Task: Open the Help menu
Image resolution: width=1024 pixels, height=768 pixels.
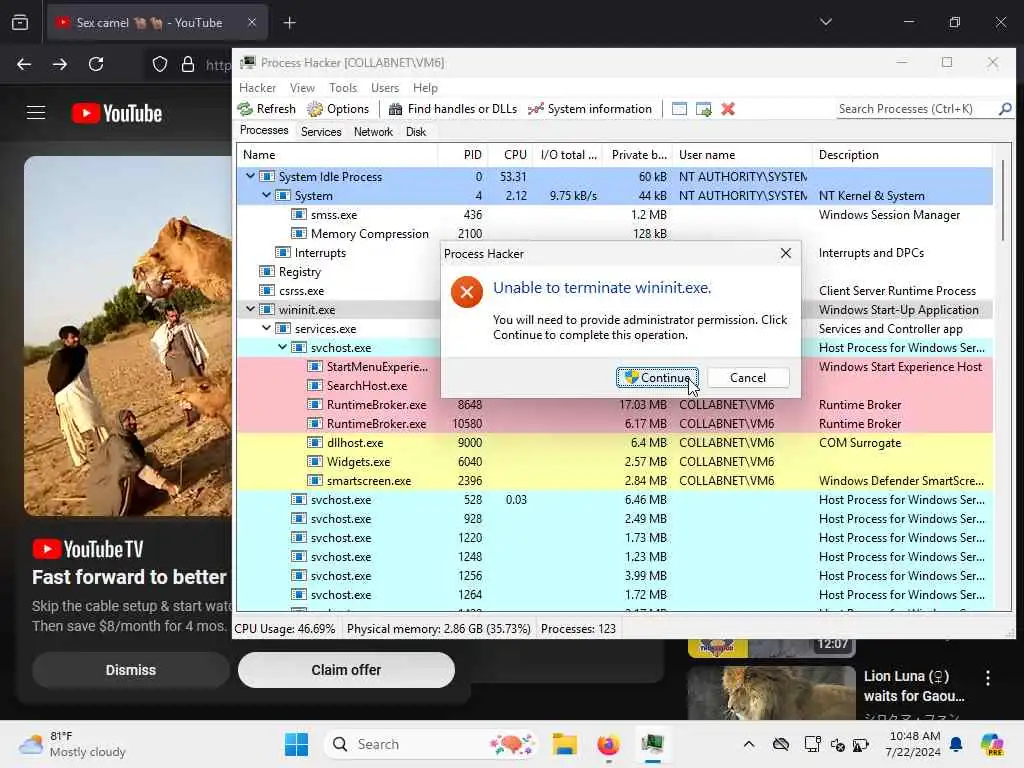Action: tap(425, 88)
